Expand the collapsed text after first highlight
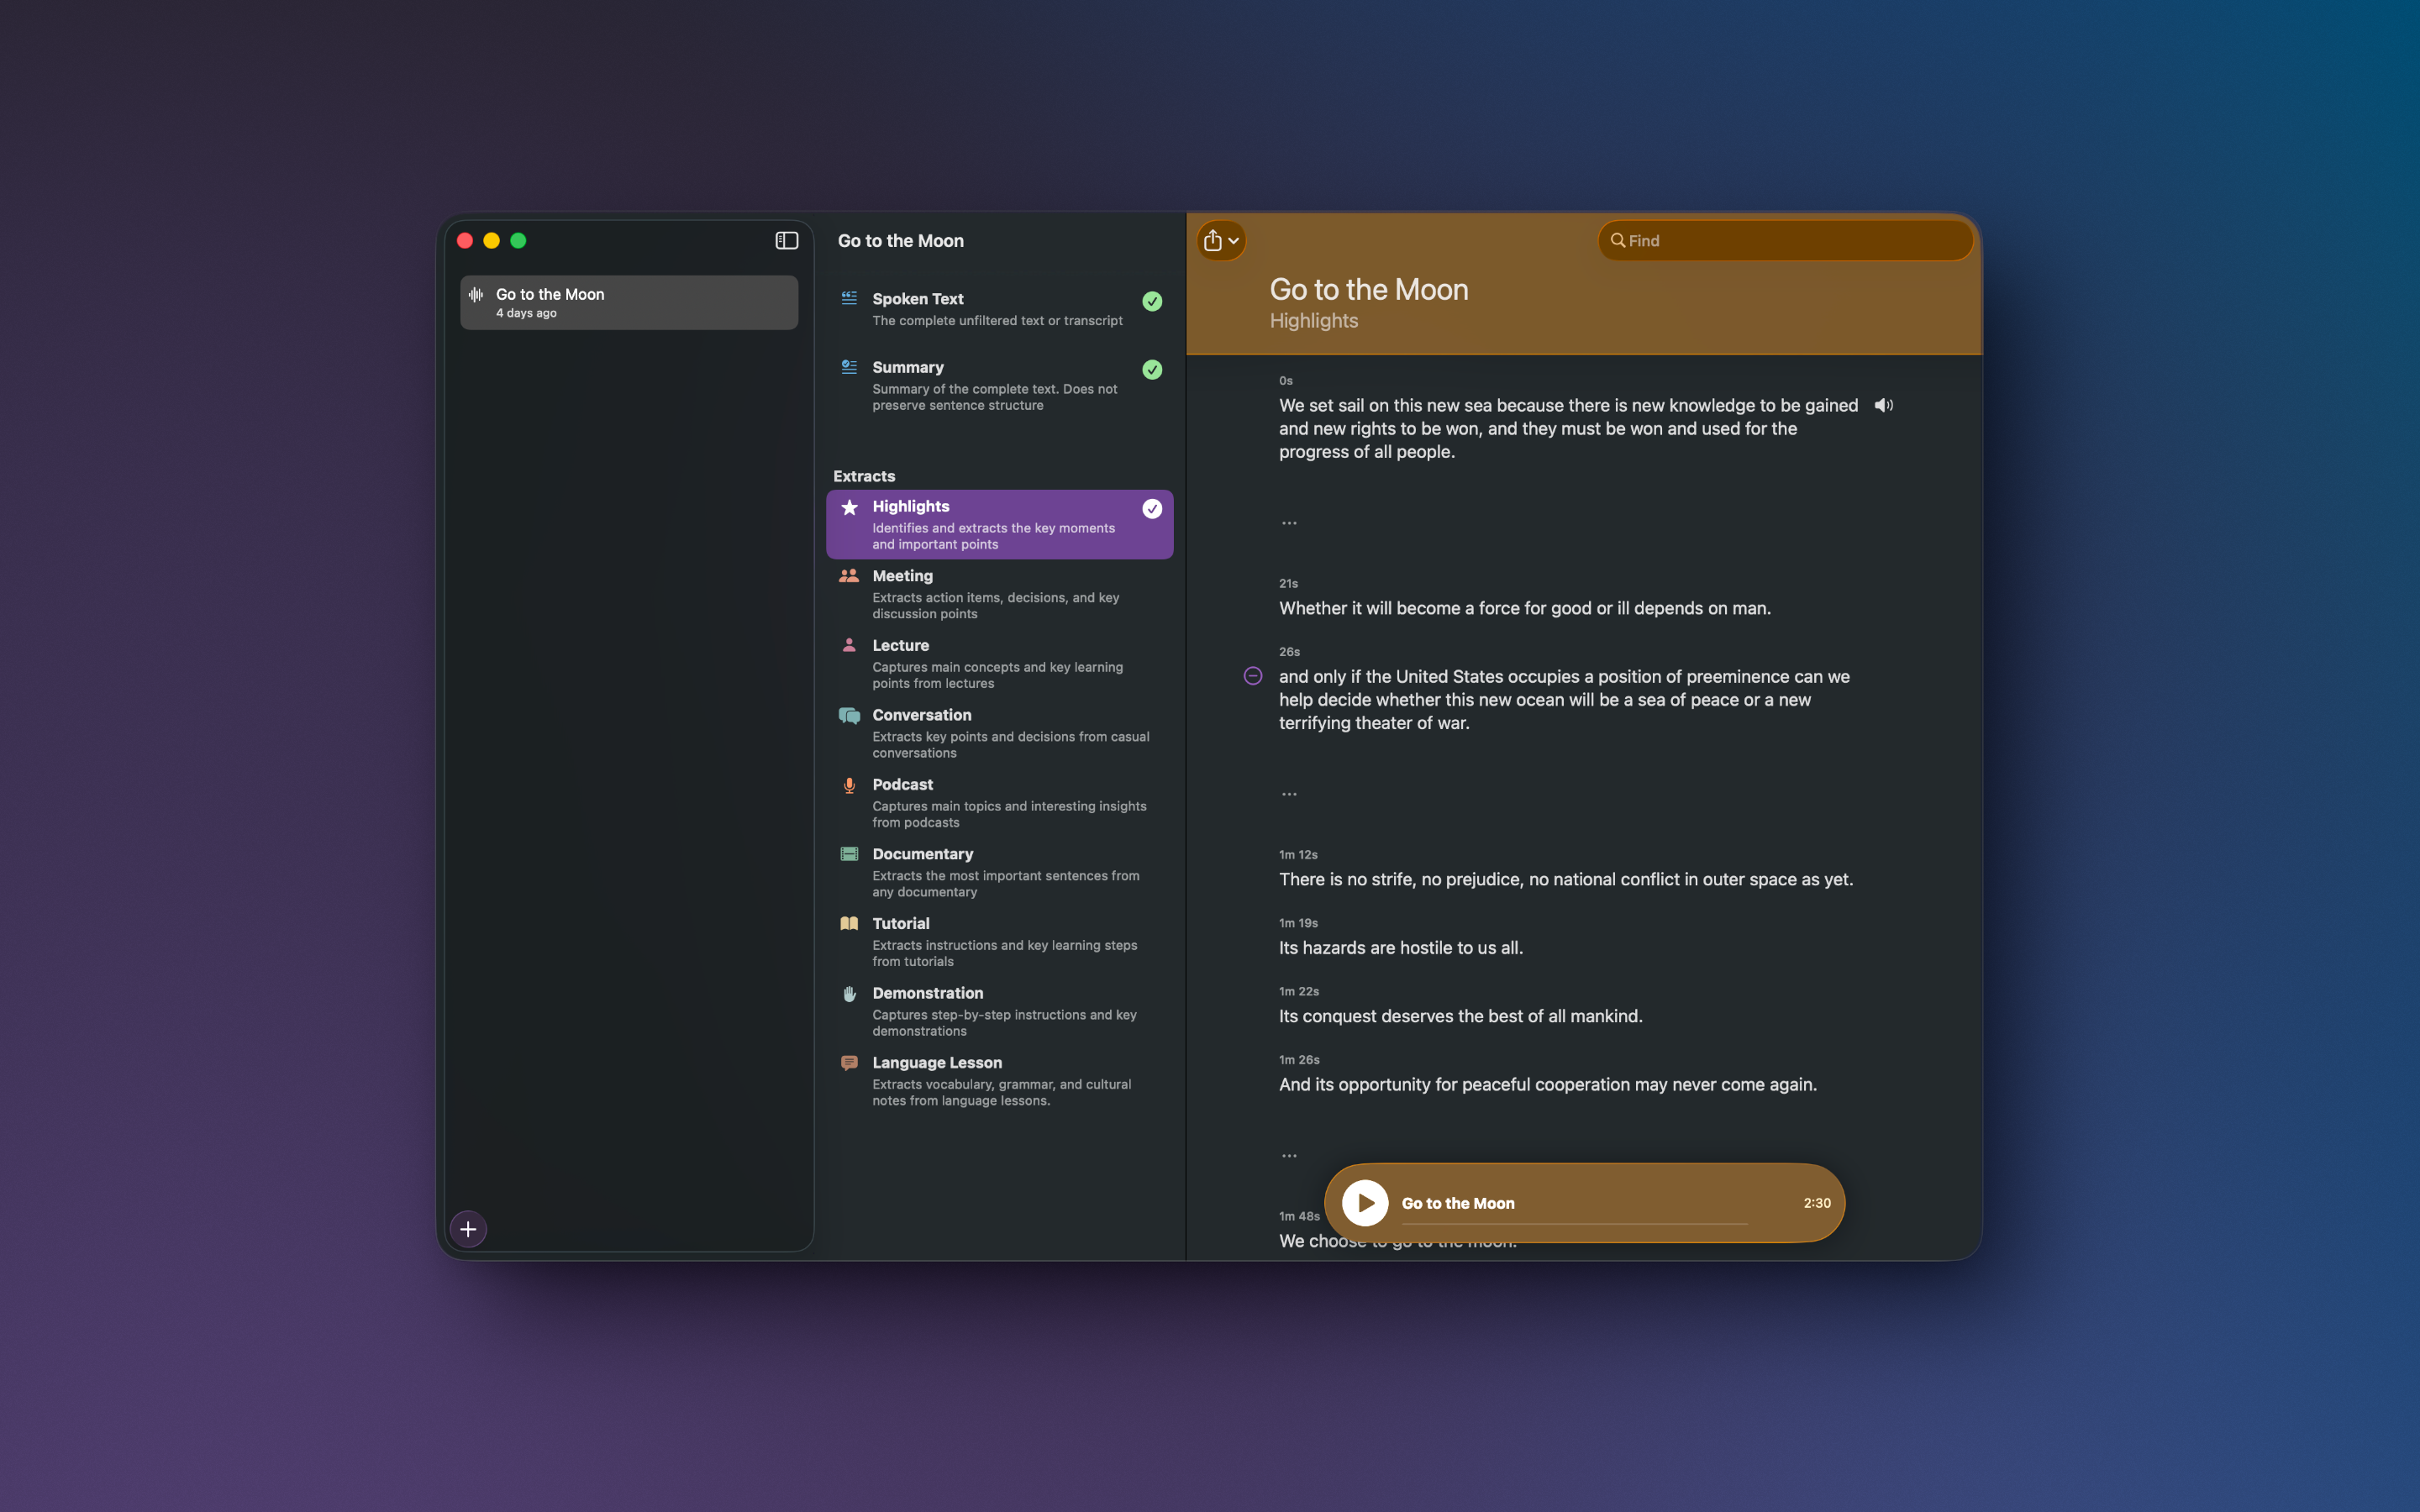This screenshot has width=2420, height=1512. coord(1288,522)
